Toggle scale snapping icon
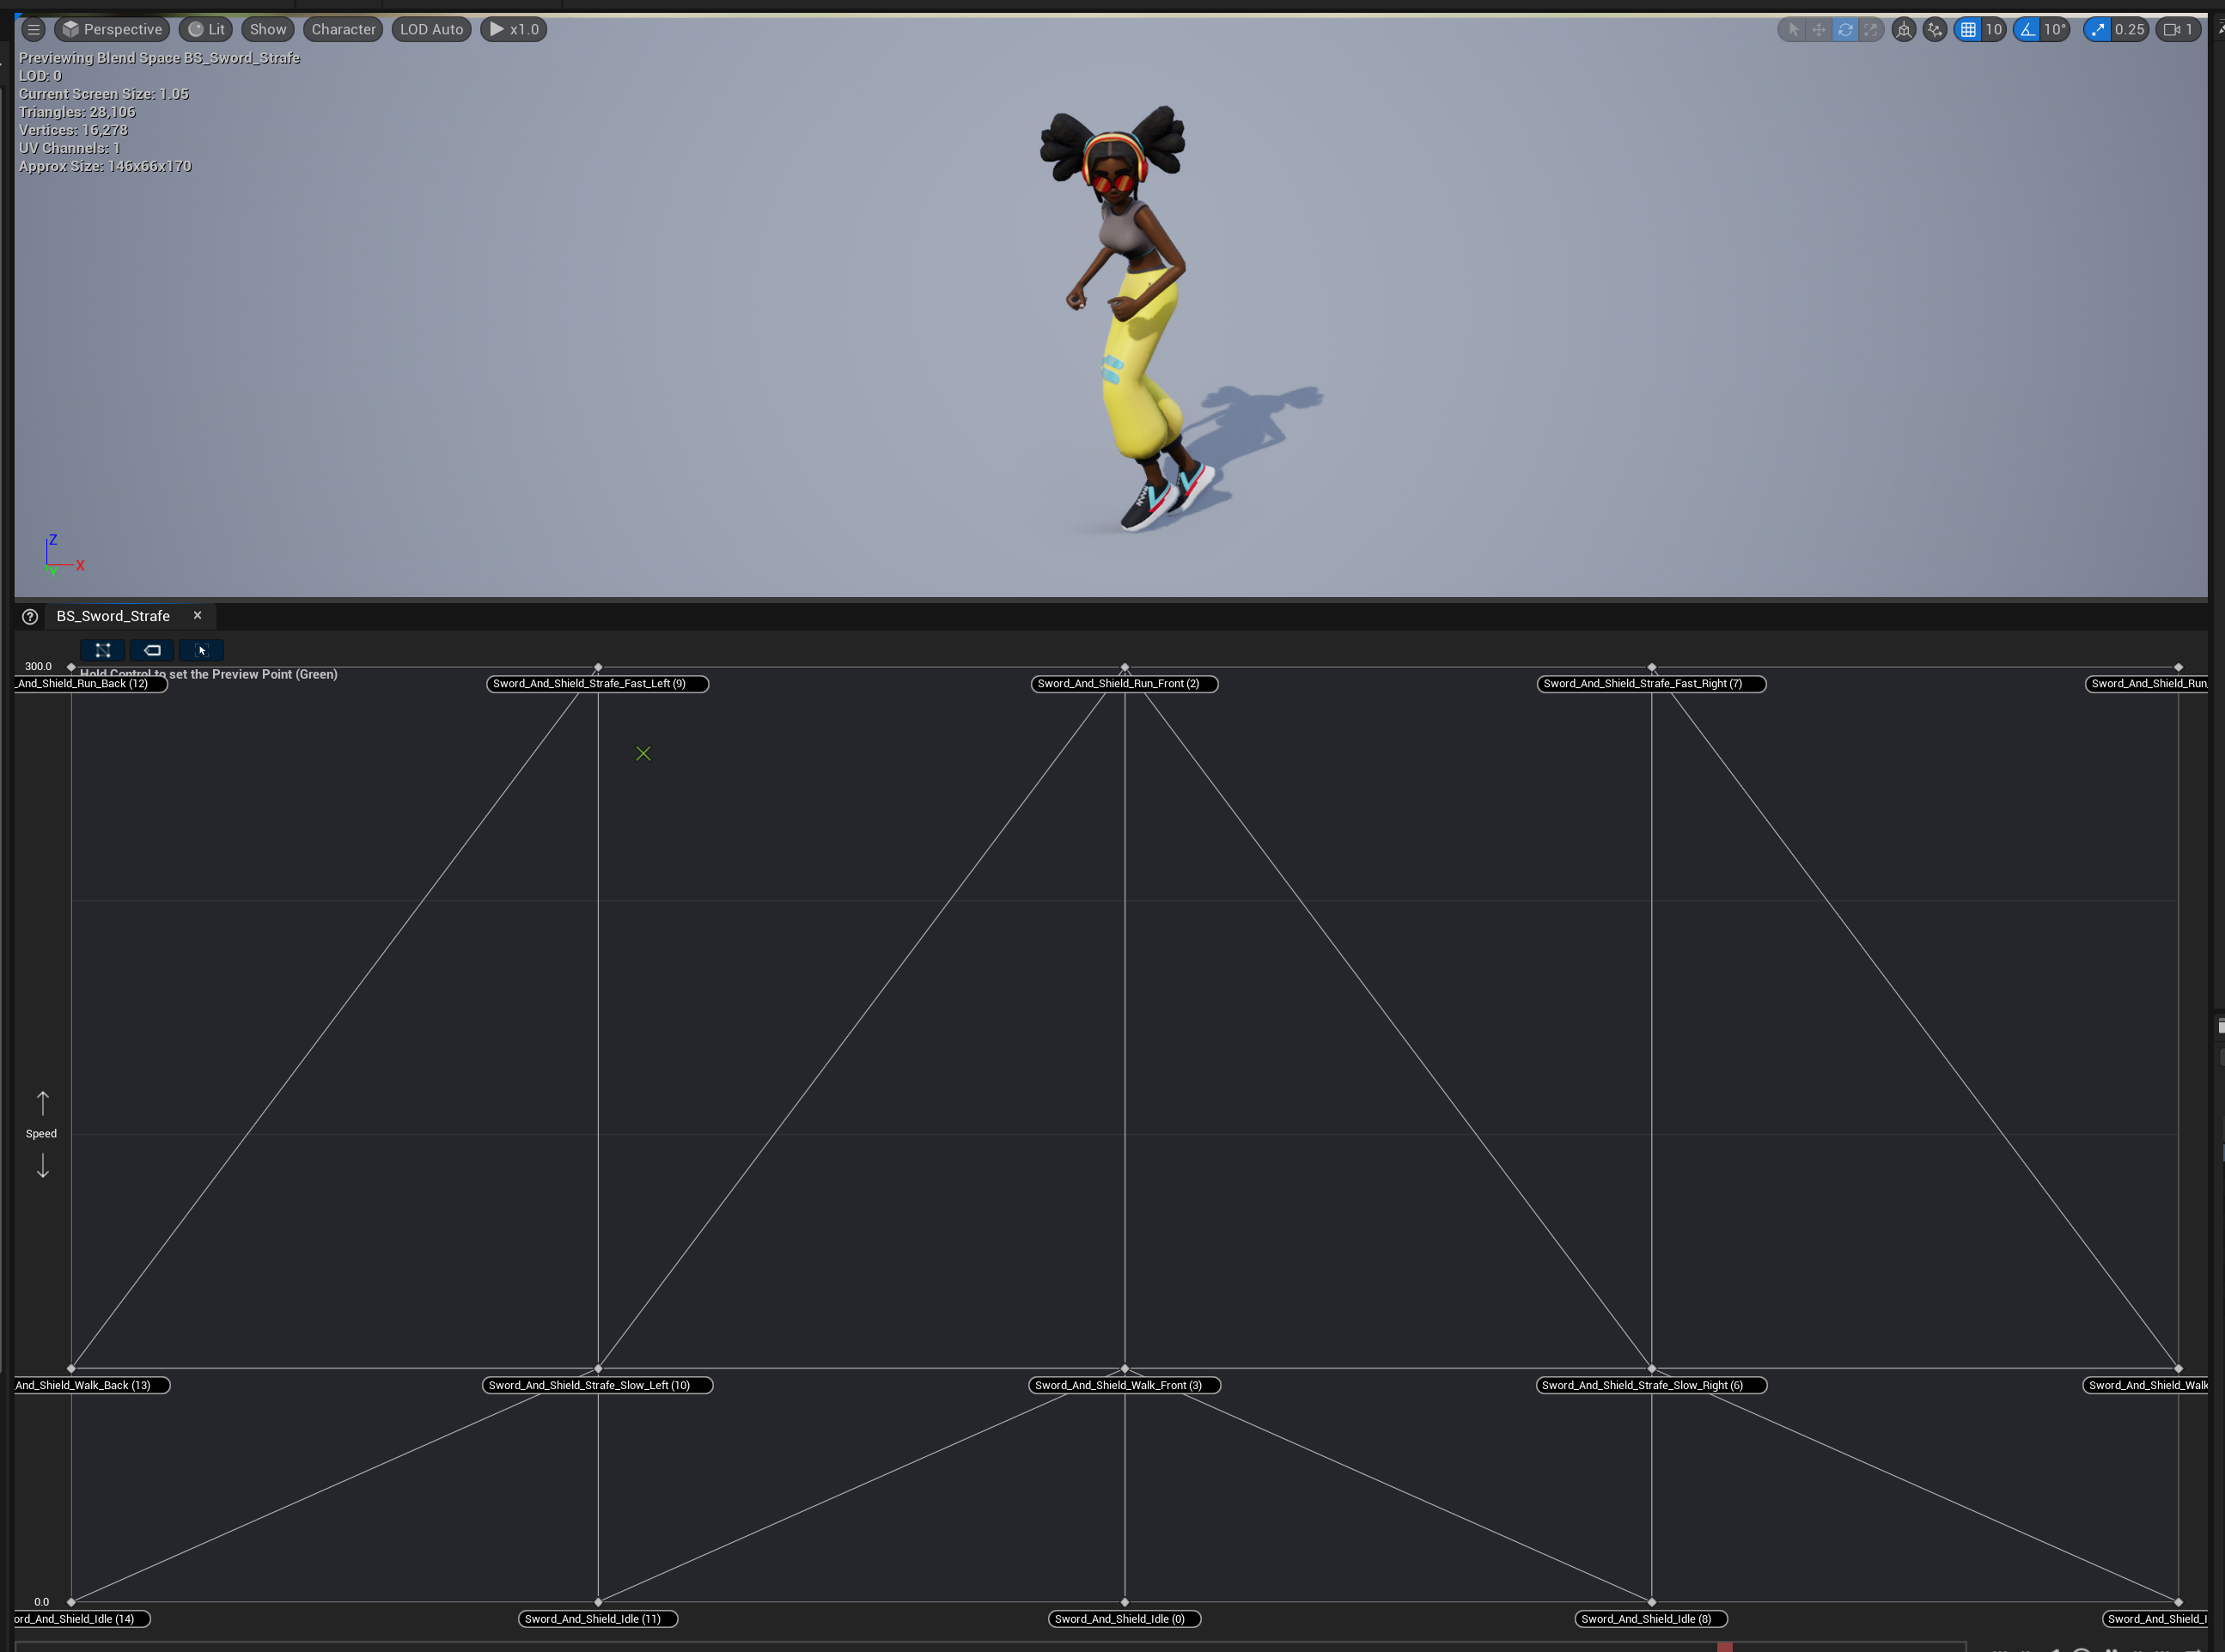Viewport: 2225px width, 1652px height. pos(2098,29)
